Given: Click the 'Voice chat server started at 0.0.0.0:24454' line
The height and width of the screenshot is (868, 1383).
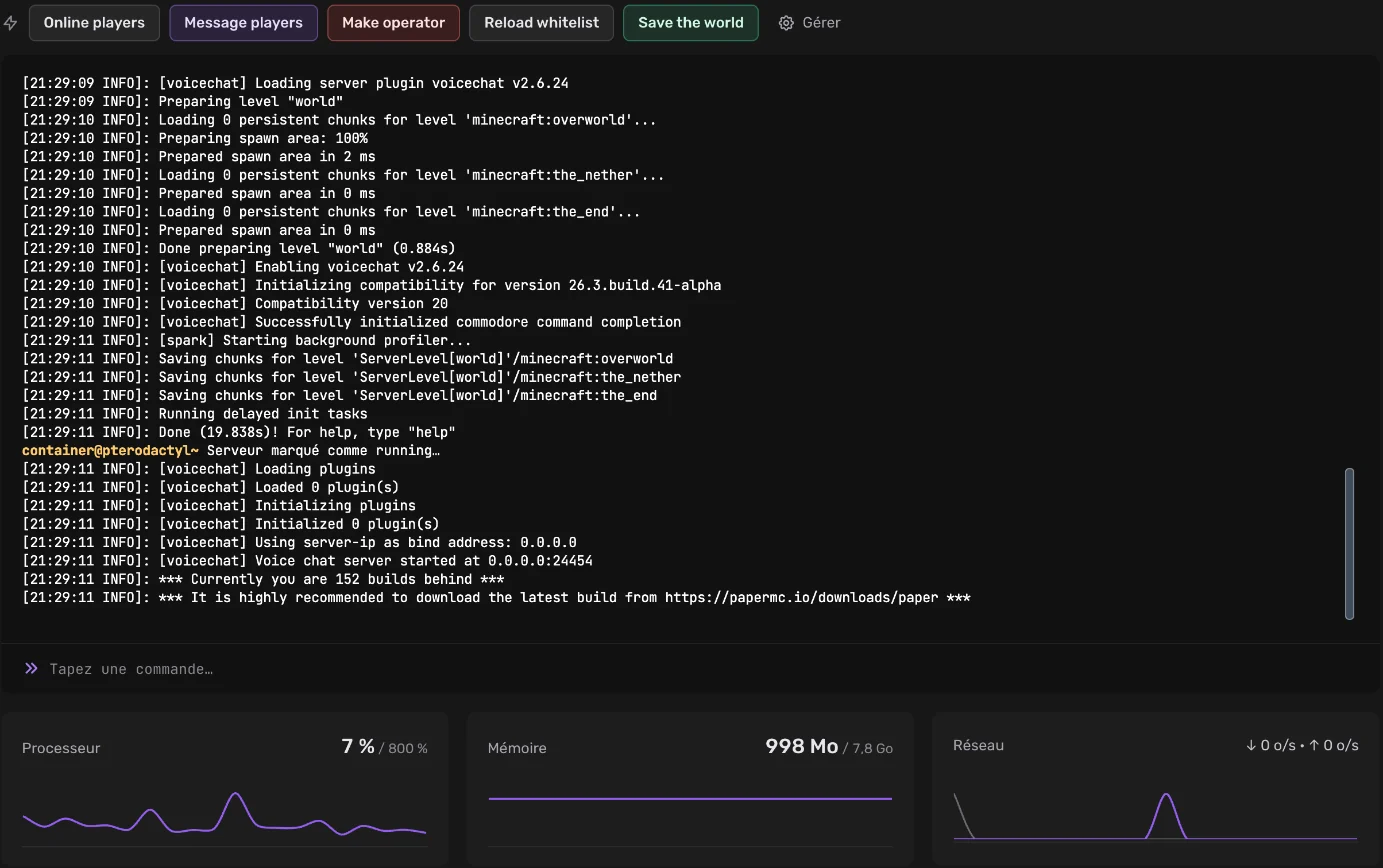Looking at the screenshot, I should (307, 561).
